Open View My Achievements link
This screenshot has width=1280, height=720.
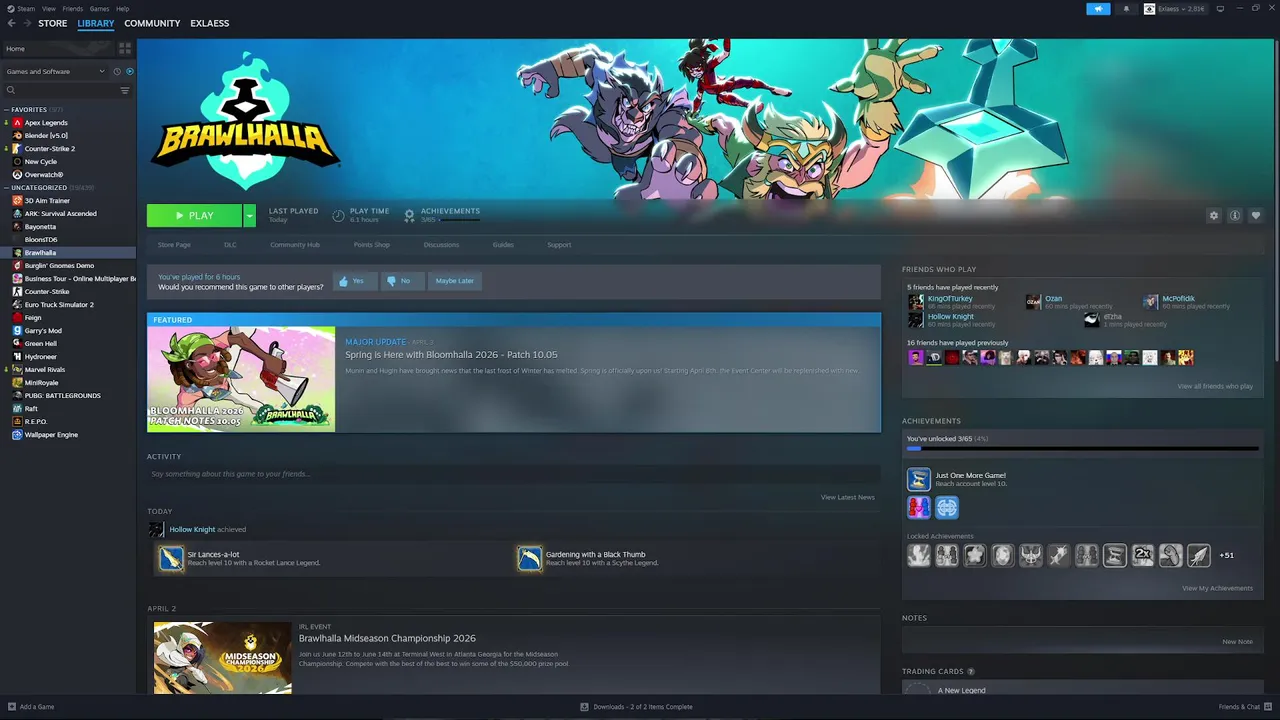pos(1217,588)
